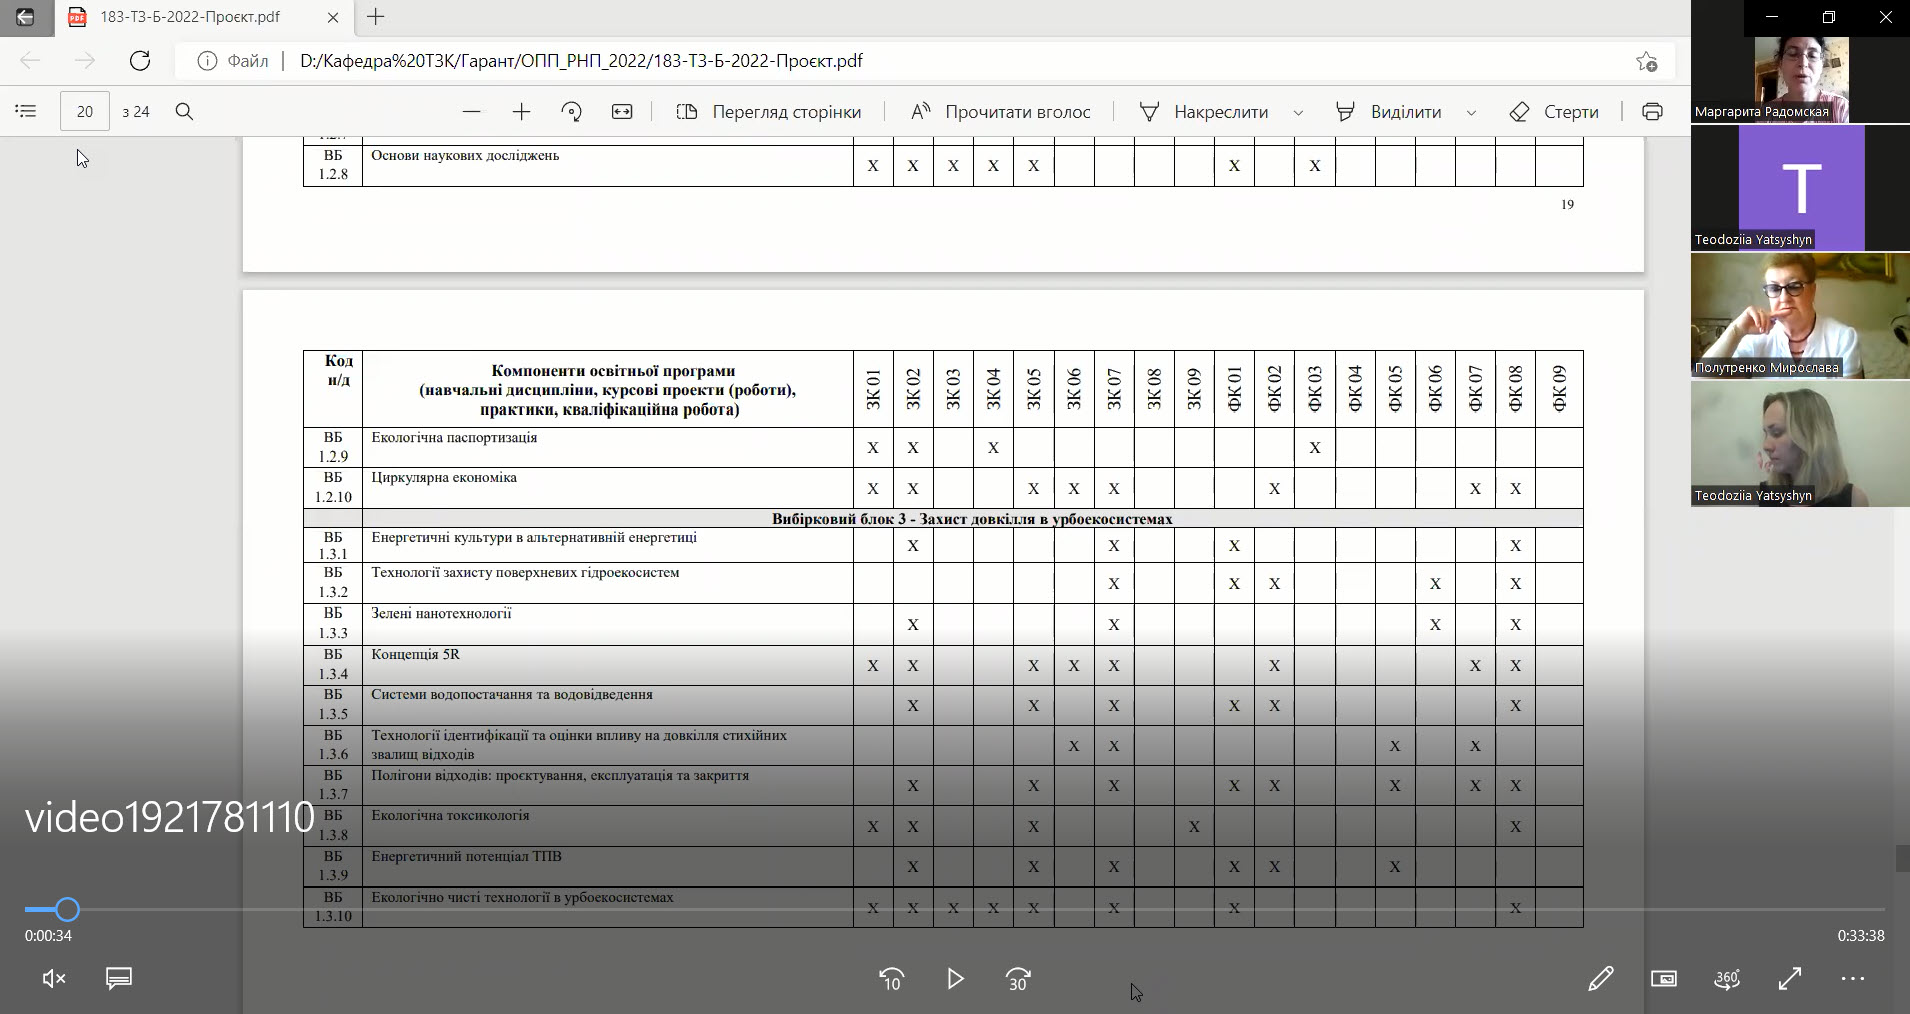Print the PDF document
Screen dimensions: 1910x1014
click(x=1652, y=111)
